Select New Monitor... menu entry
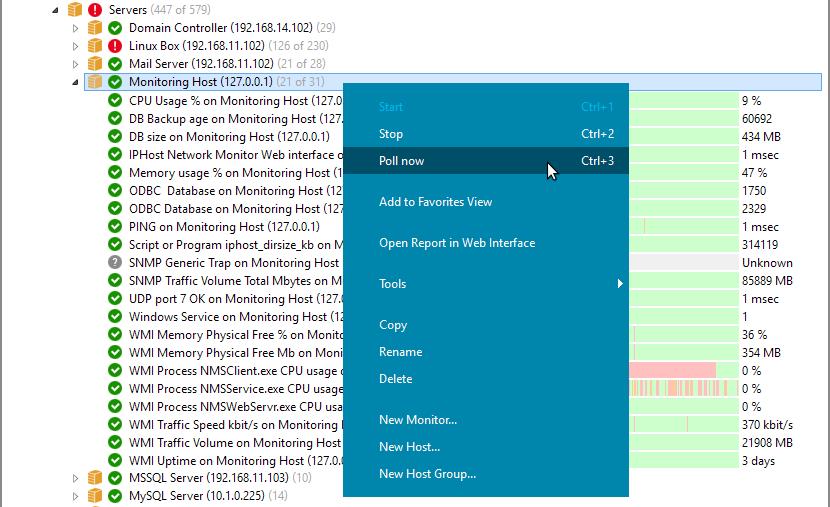 (x=486, y=420)
